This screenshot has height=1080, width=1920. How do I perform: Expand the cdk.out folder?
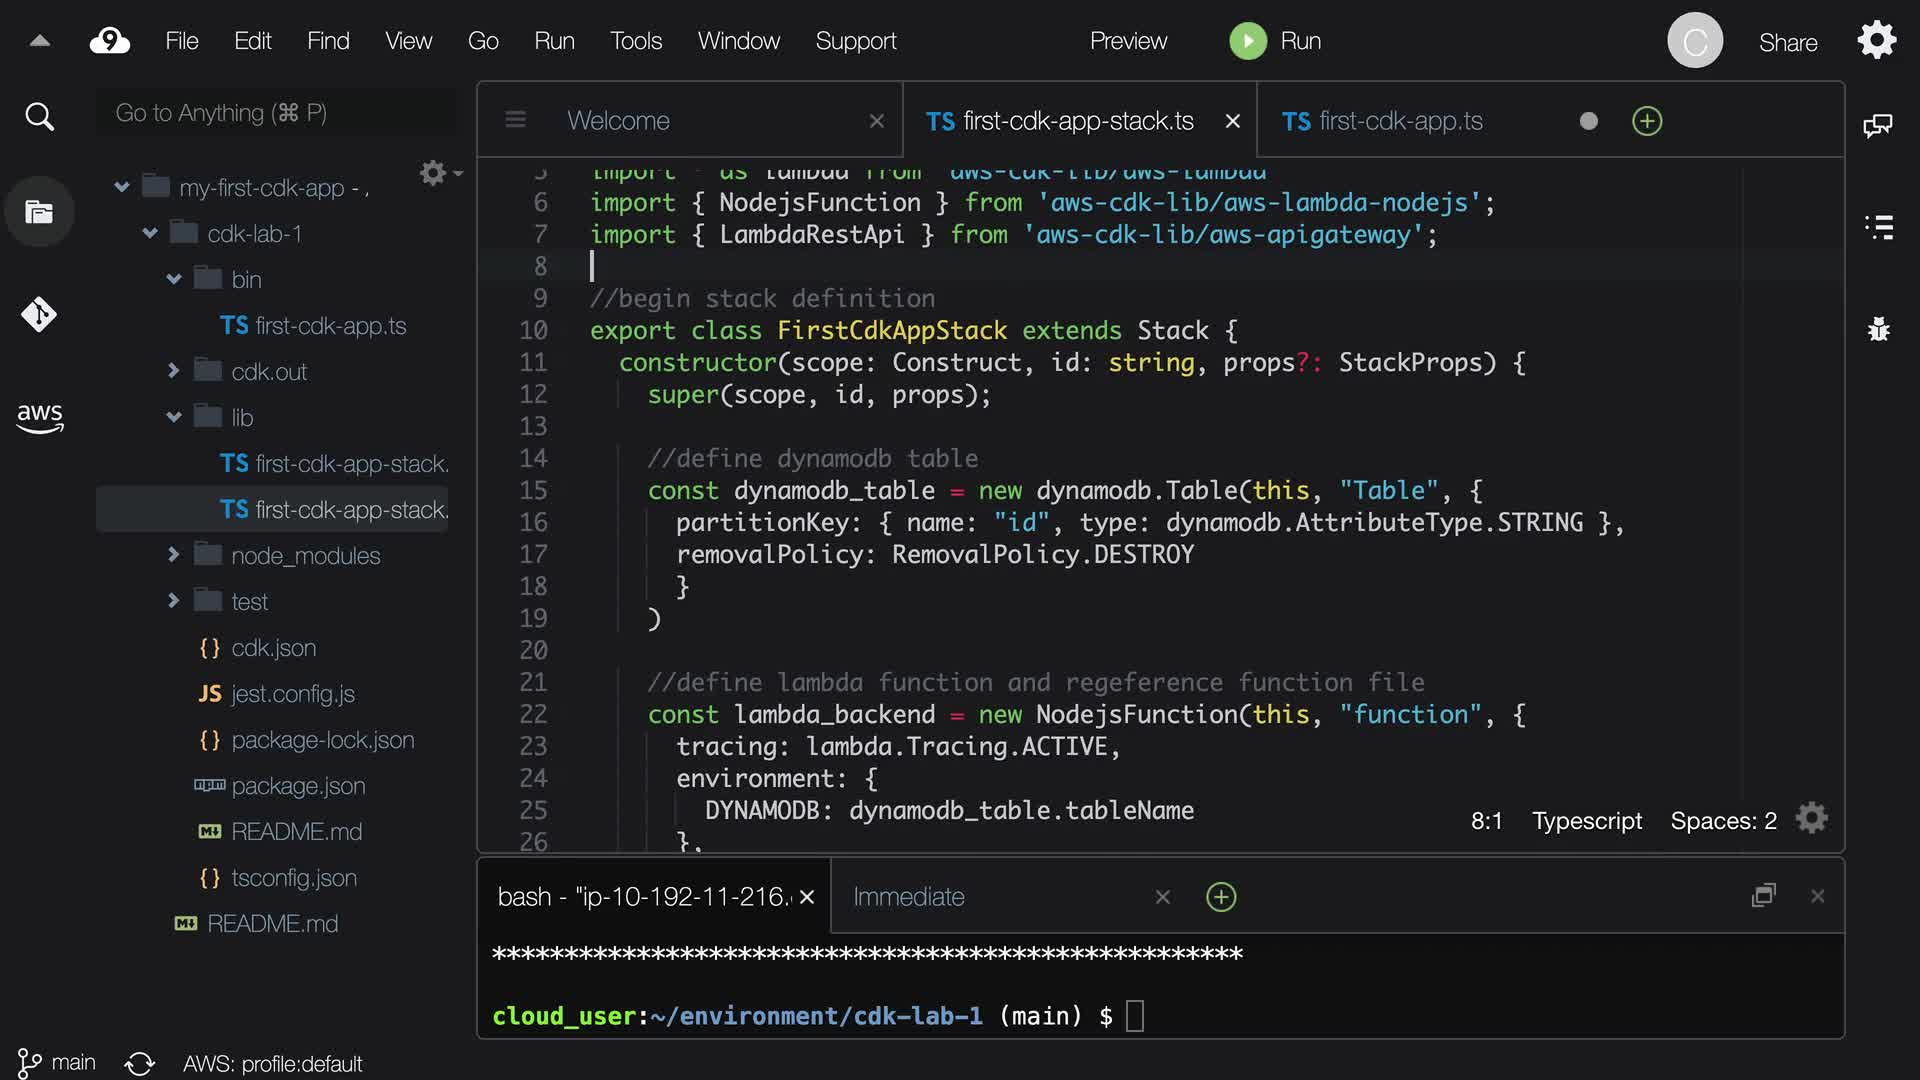point(173,371)
